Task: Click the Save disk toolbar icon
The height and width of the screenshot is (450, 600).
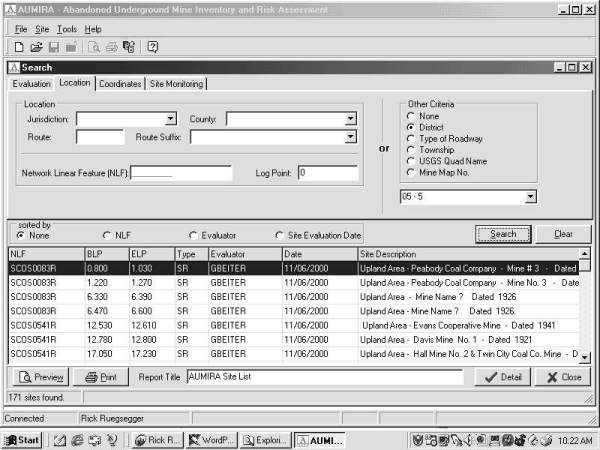Action: pos(52,47)
